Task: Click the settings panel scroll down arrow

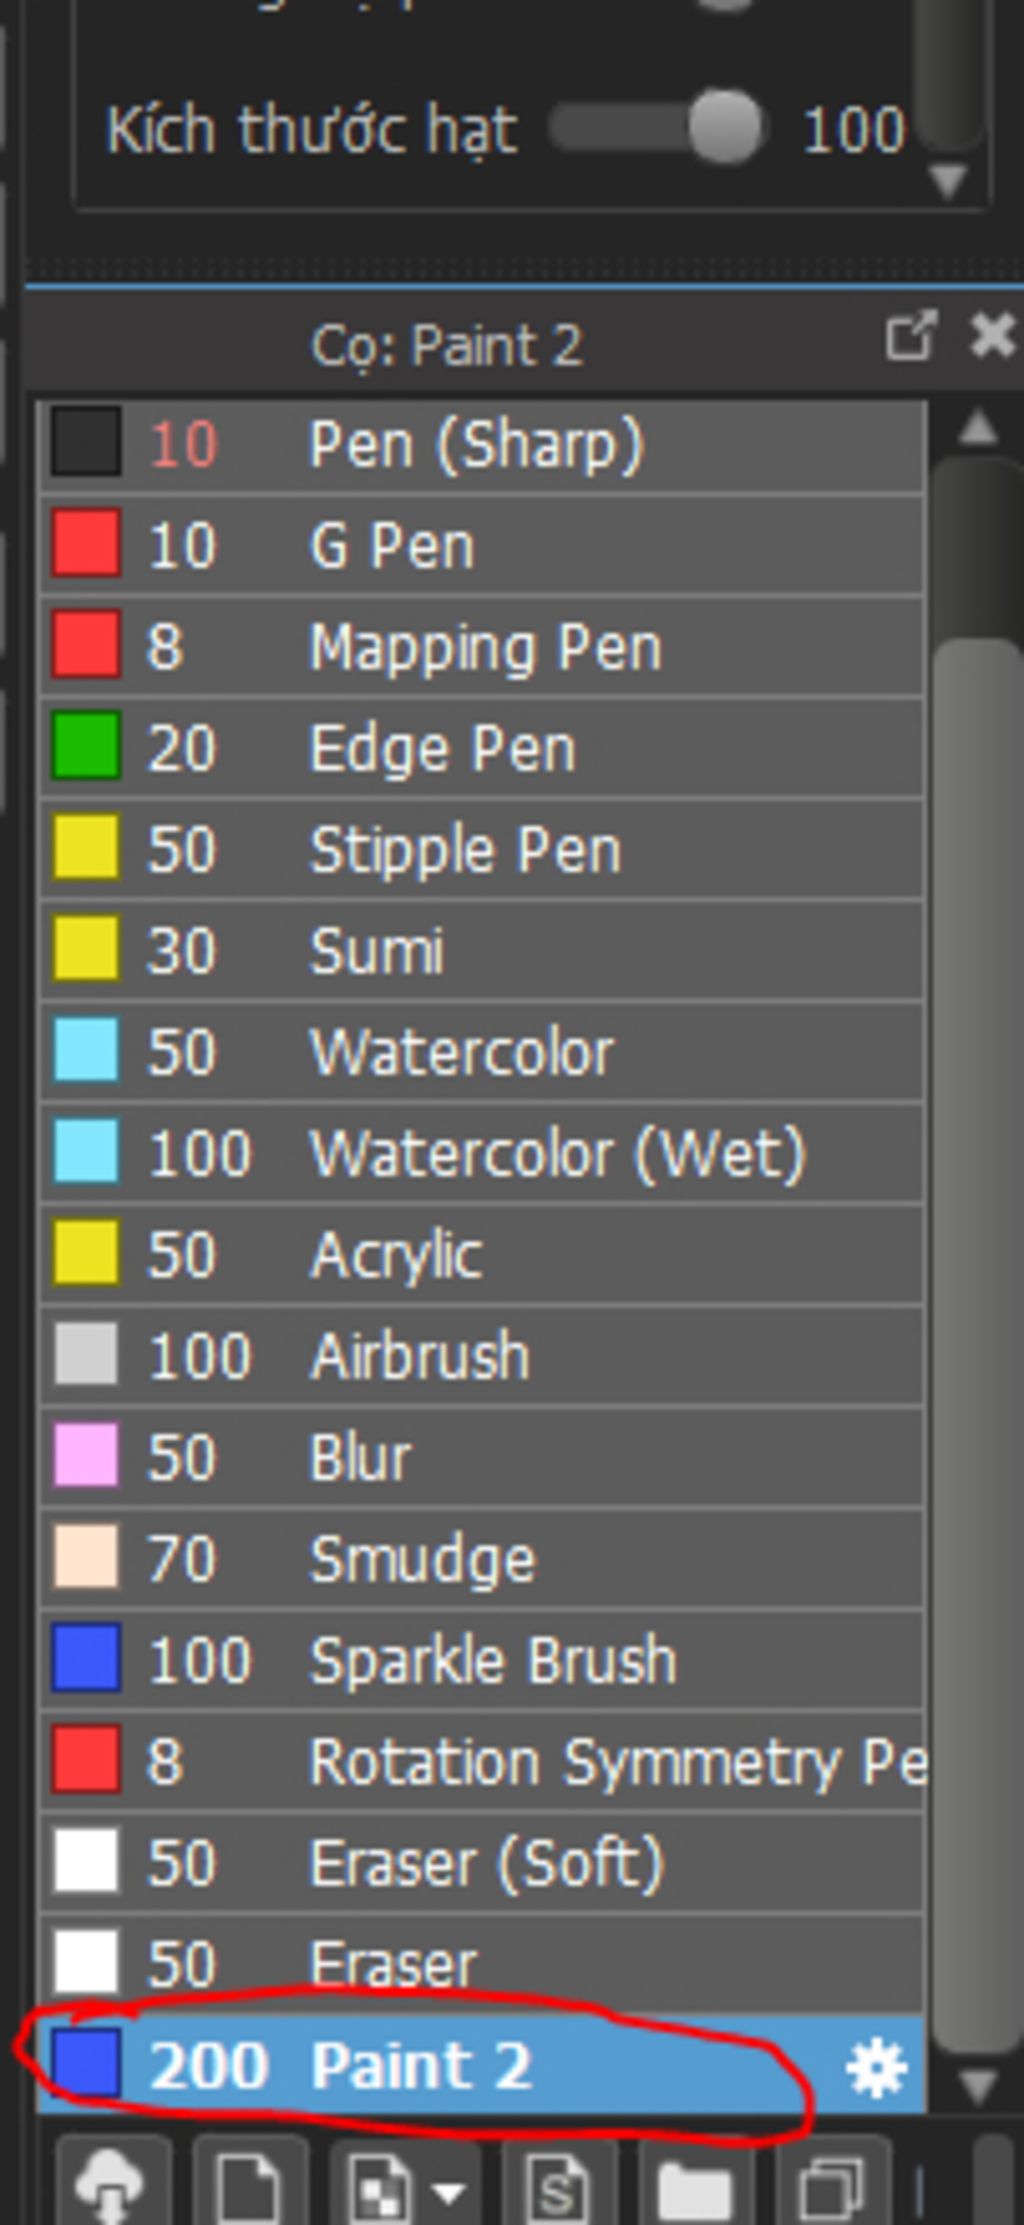Action: (x=947, y=181)
